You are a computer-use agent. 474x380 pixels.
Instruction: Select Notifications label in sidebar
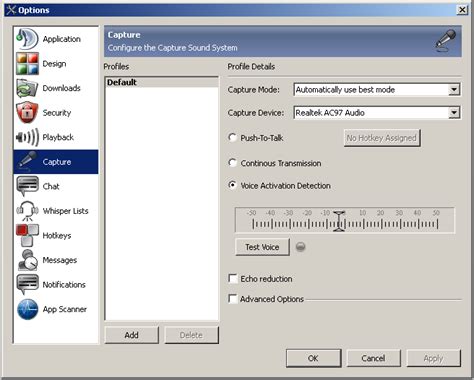[64, 285]
